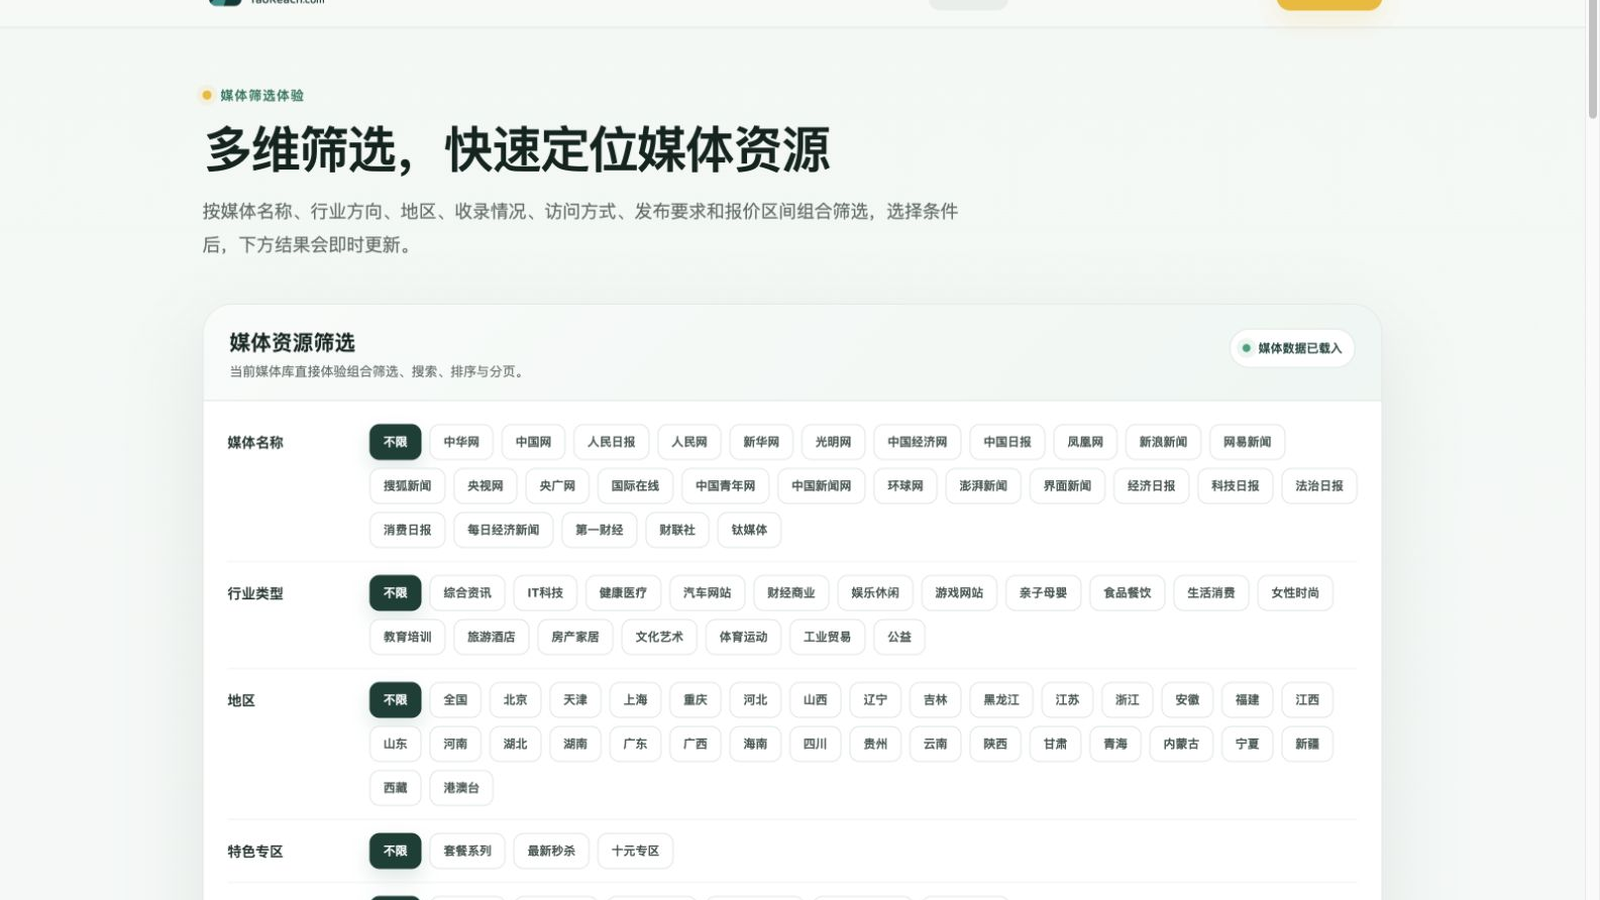
Task: Select the 游戏网站 chip
Action: 959,593
